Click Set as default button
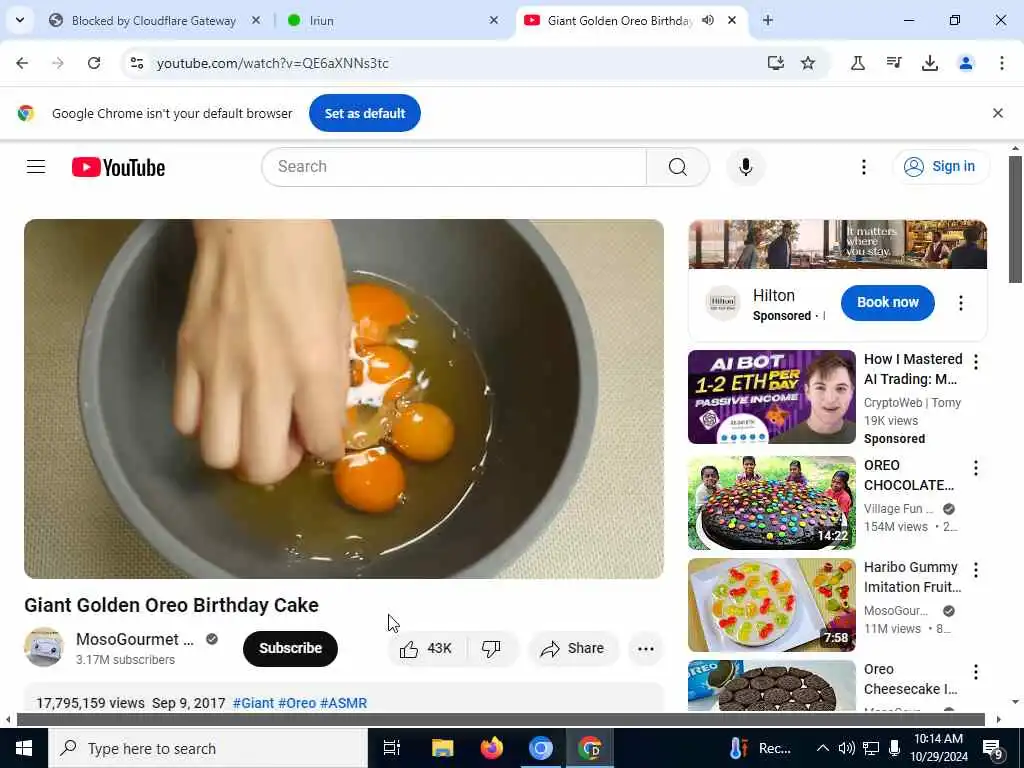 click(364, 113)
